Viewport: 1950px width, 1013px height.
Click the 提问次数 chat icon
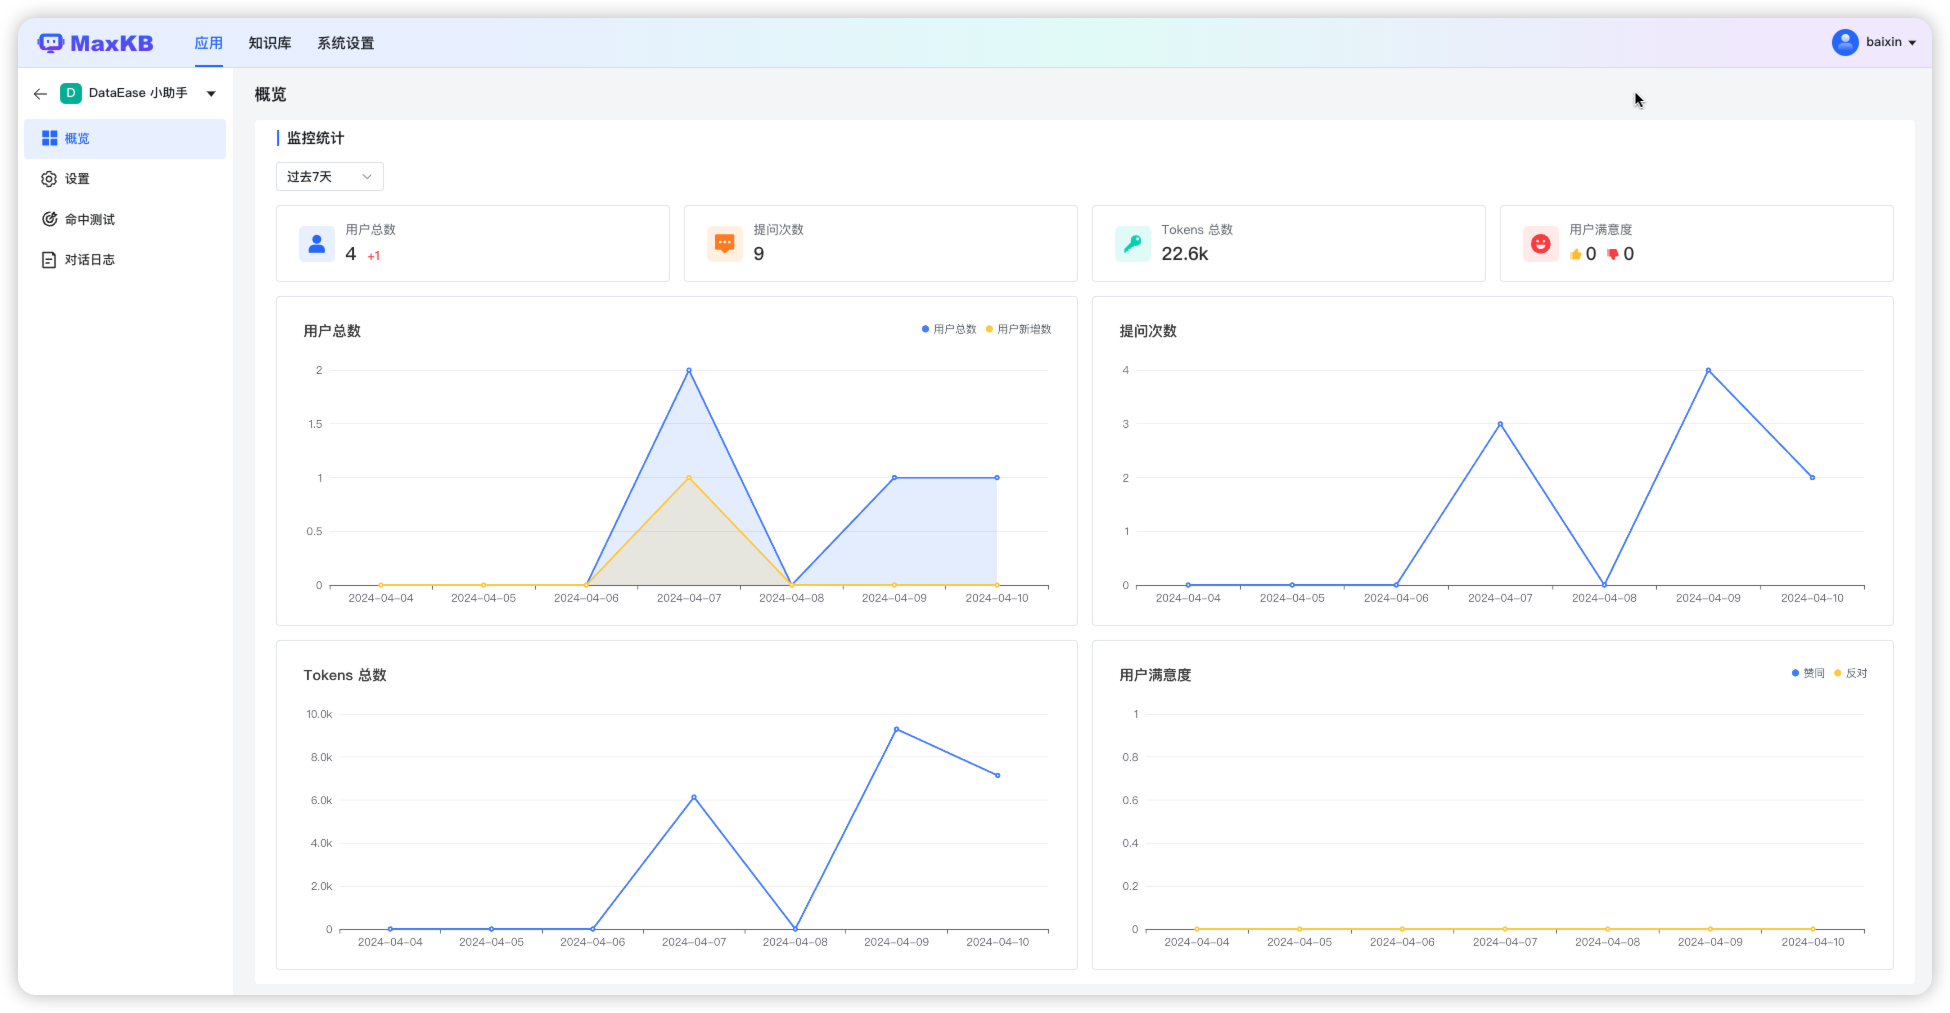(725, 243)
